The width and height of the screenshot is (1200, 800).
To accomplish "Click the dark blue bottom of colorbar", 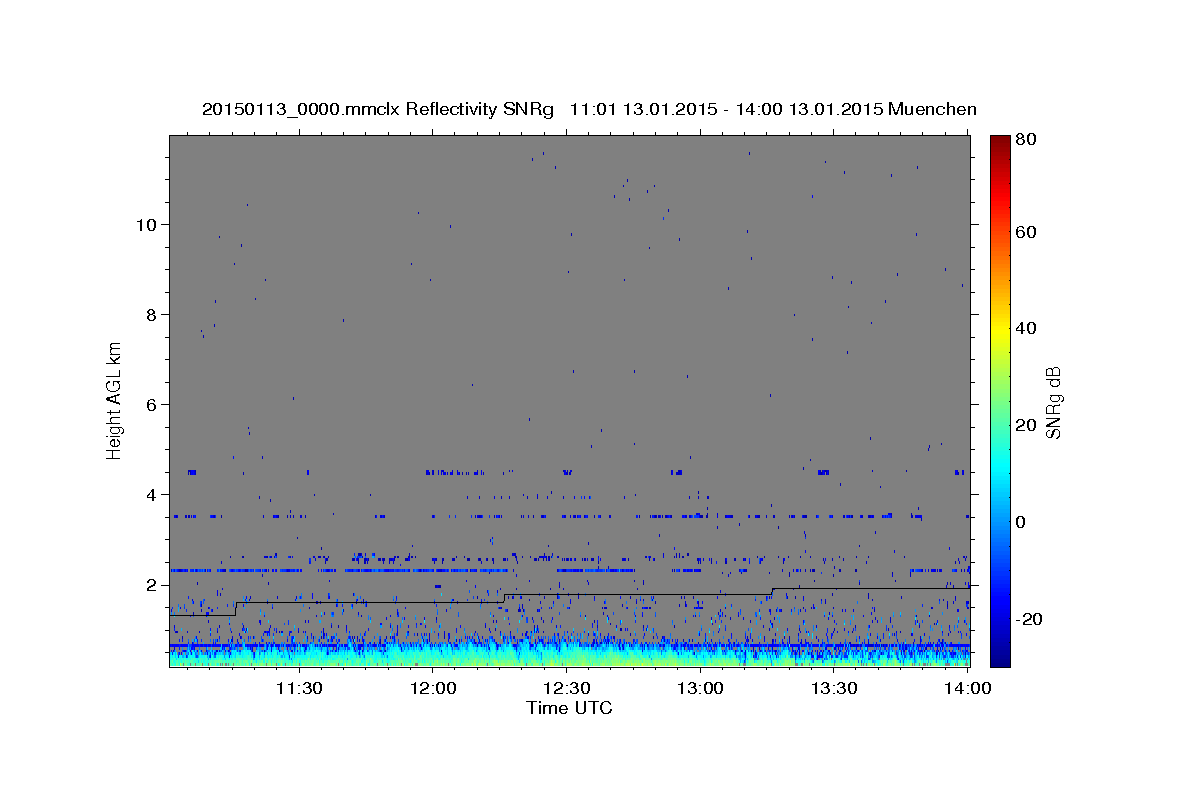I will pyautogui.click(x=1000, y=655).
